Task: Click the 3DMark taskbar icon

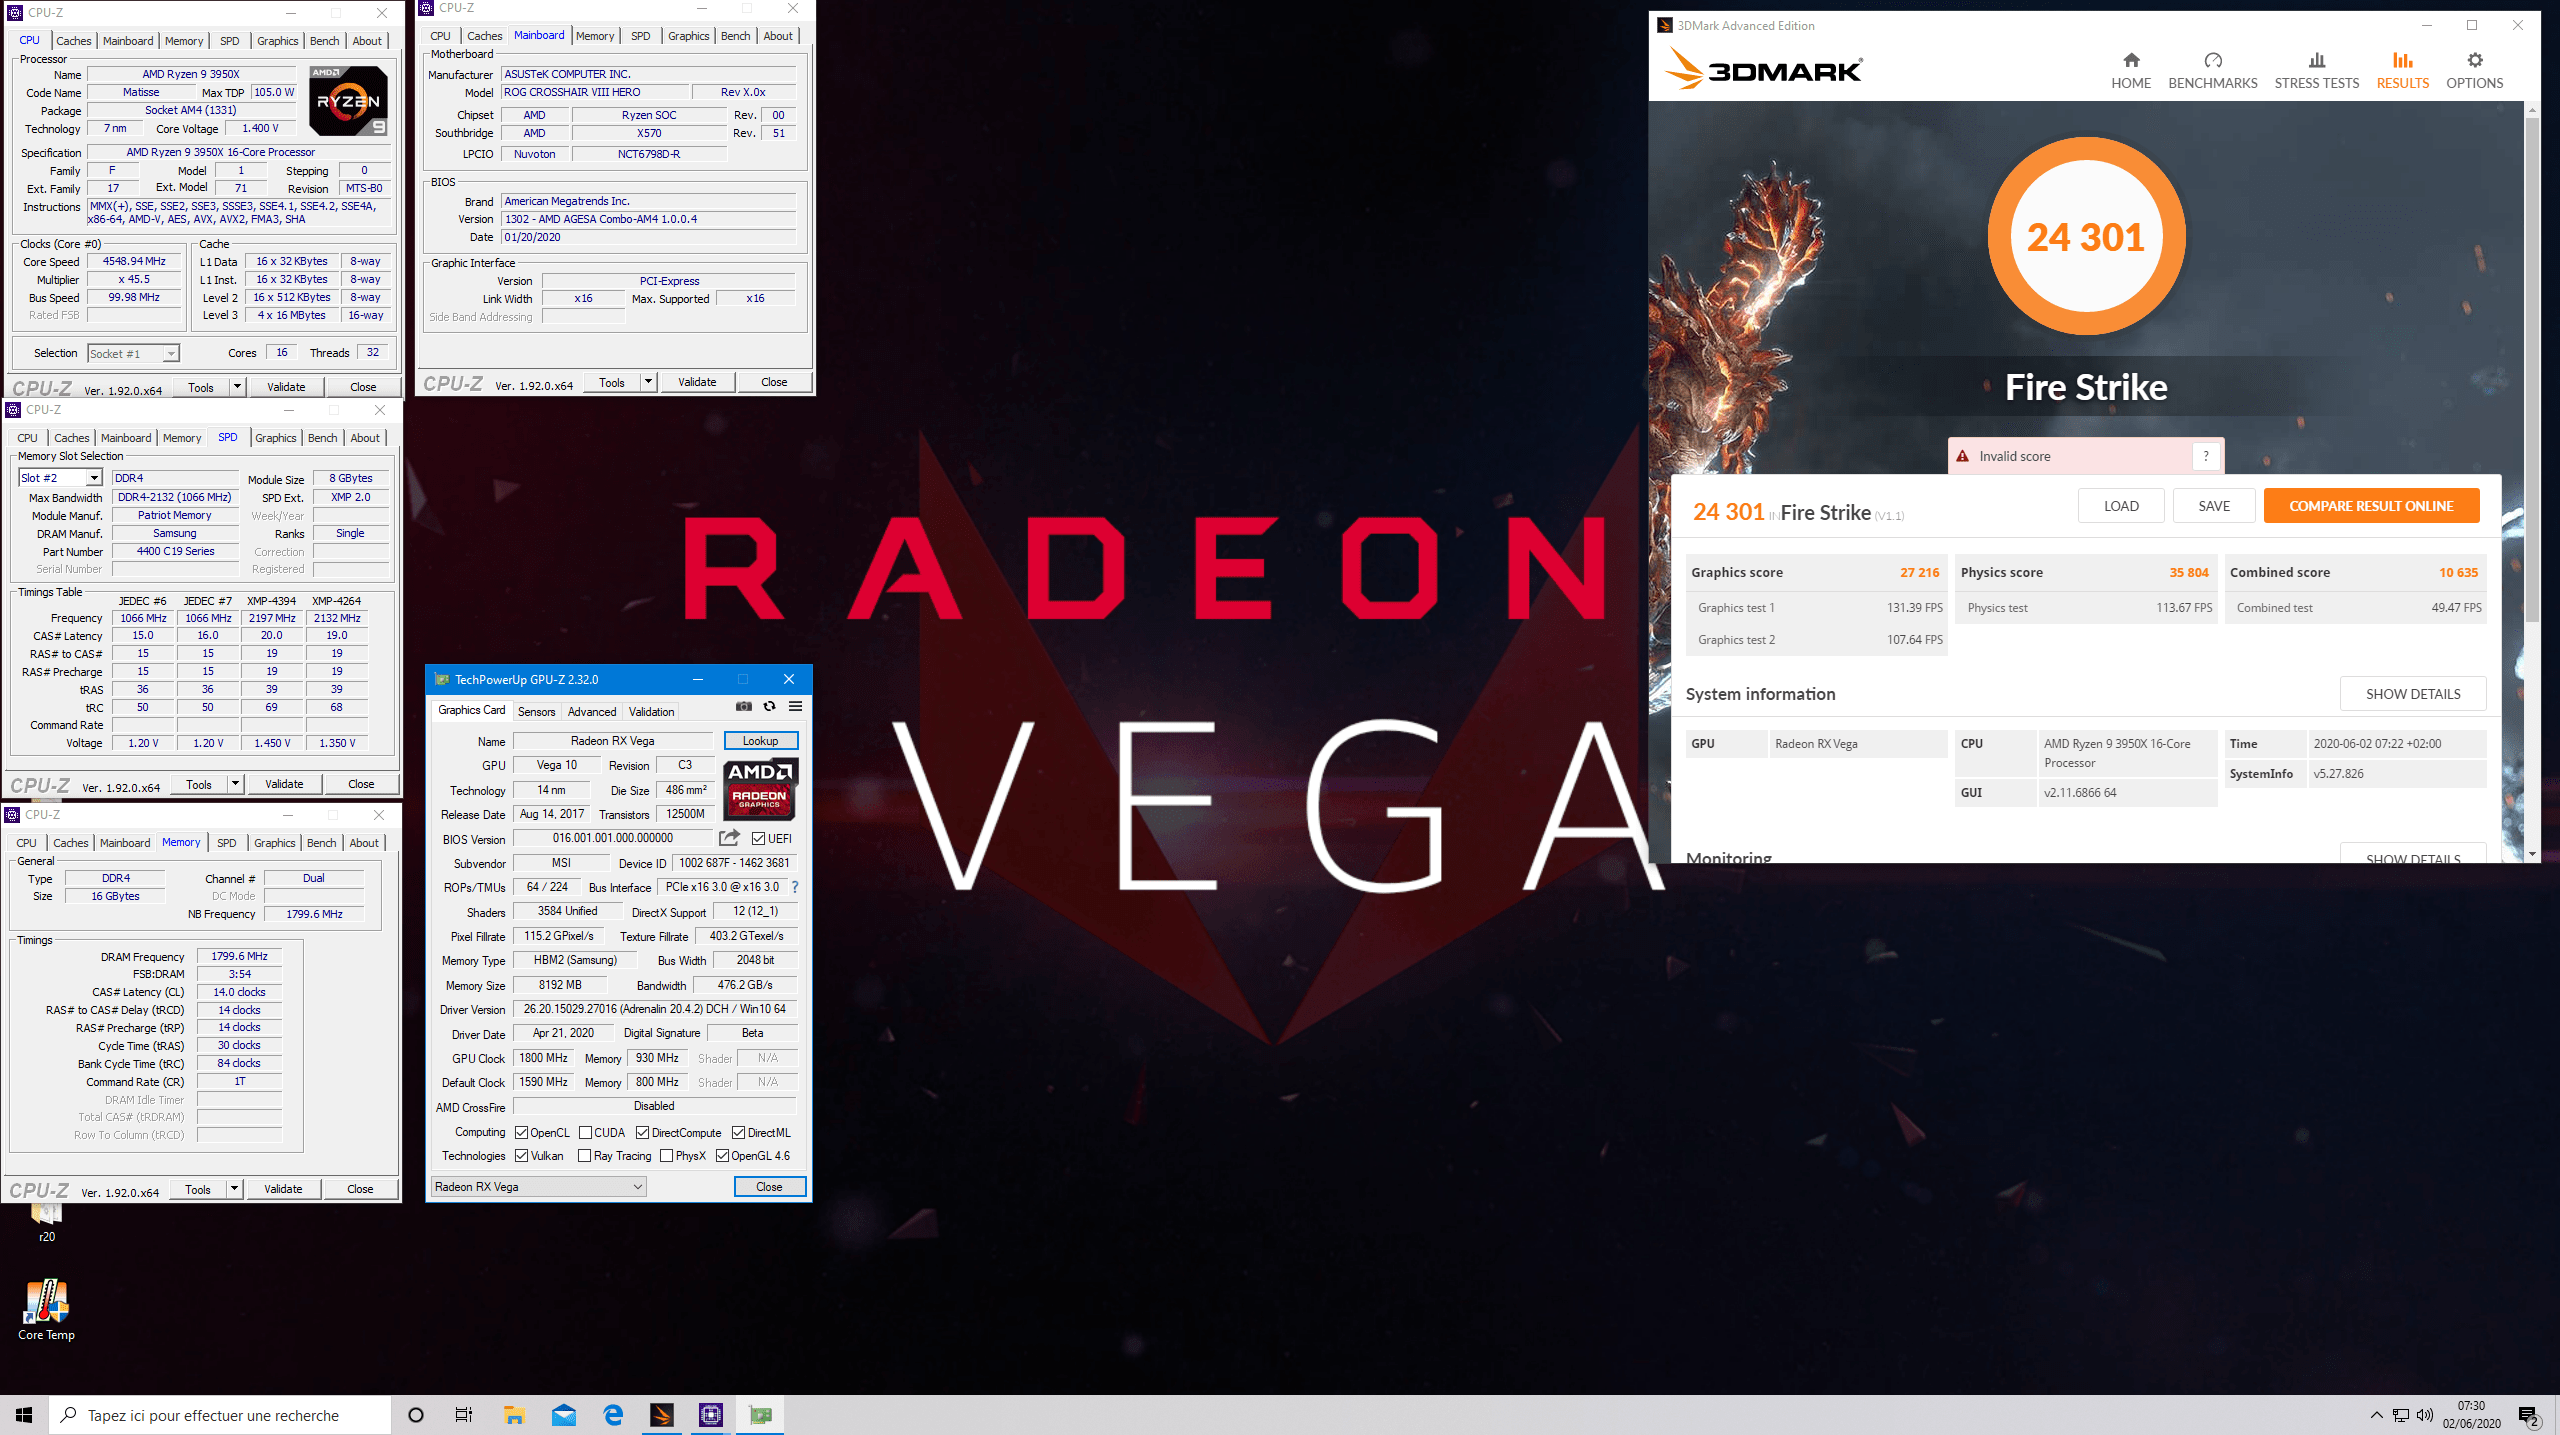Action: (x=662, y=1415)
